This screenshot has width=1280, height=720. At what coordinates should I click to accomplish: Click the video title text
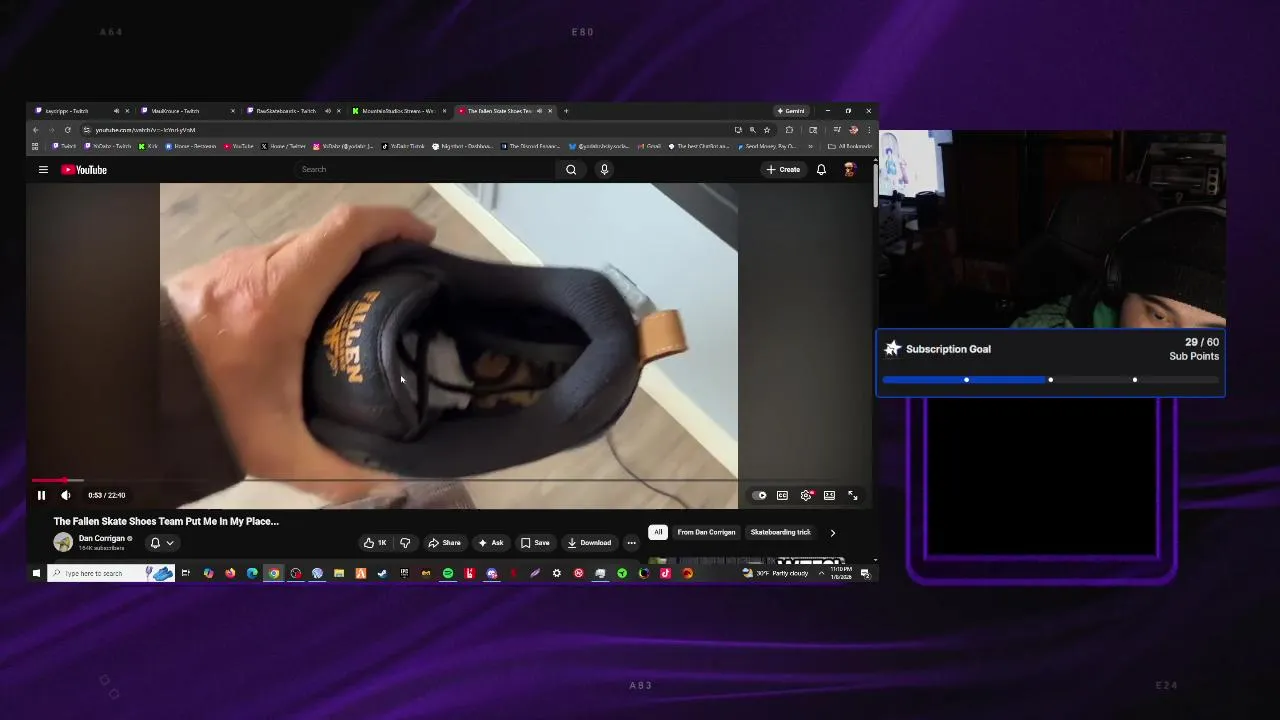pos(166,521)
